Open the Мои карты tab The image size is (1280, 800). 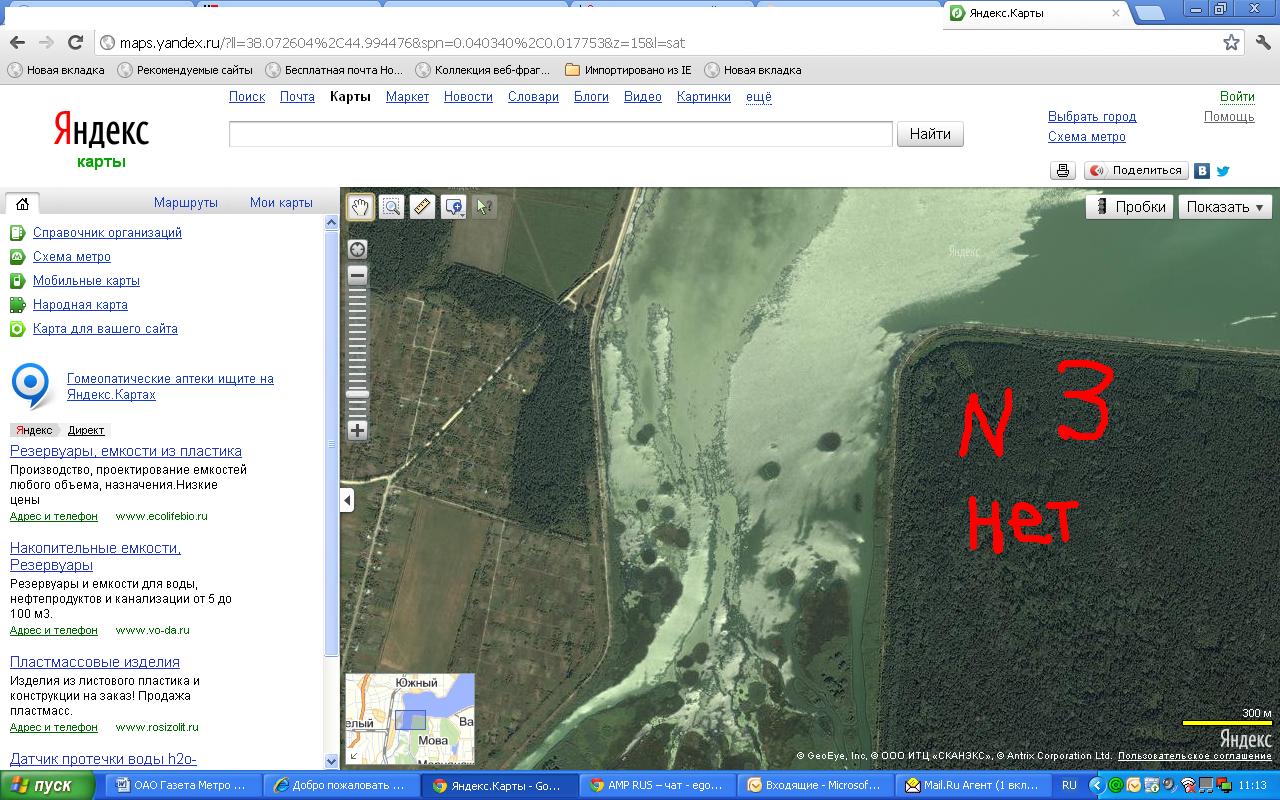[x=281, y=202]
